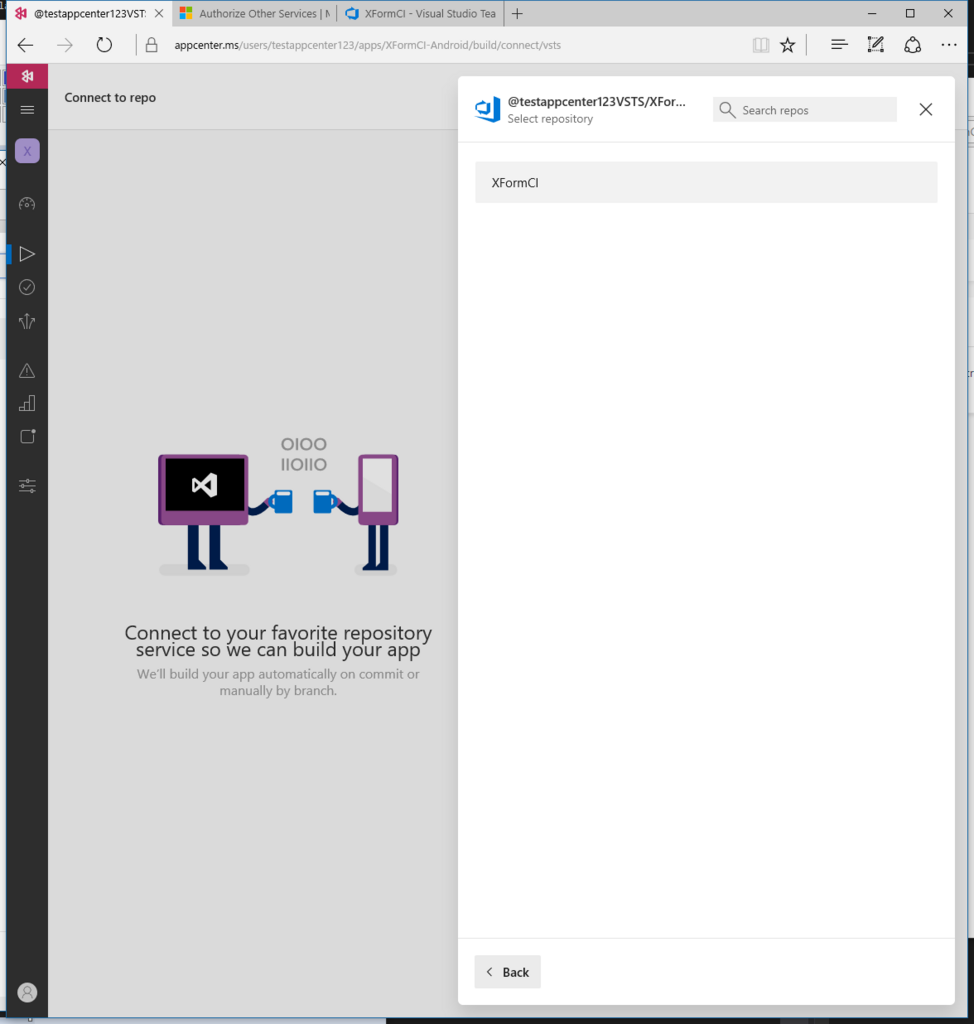This screenshot has height=1024, width=974.
Task: Toggle browser reading view
Action: point(760,45)
